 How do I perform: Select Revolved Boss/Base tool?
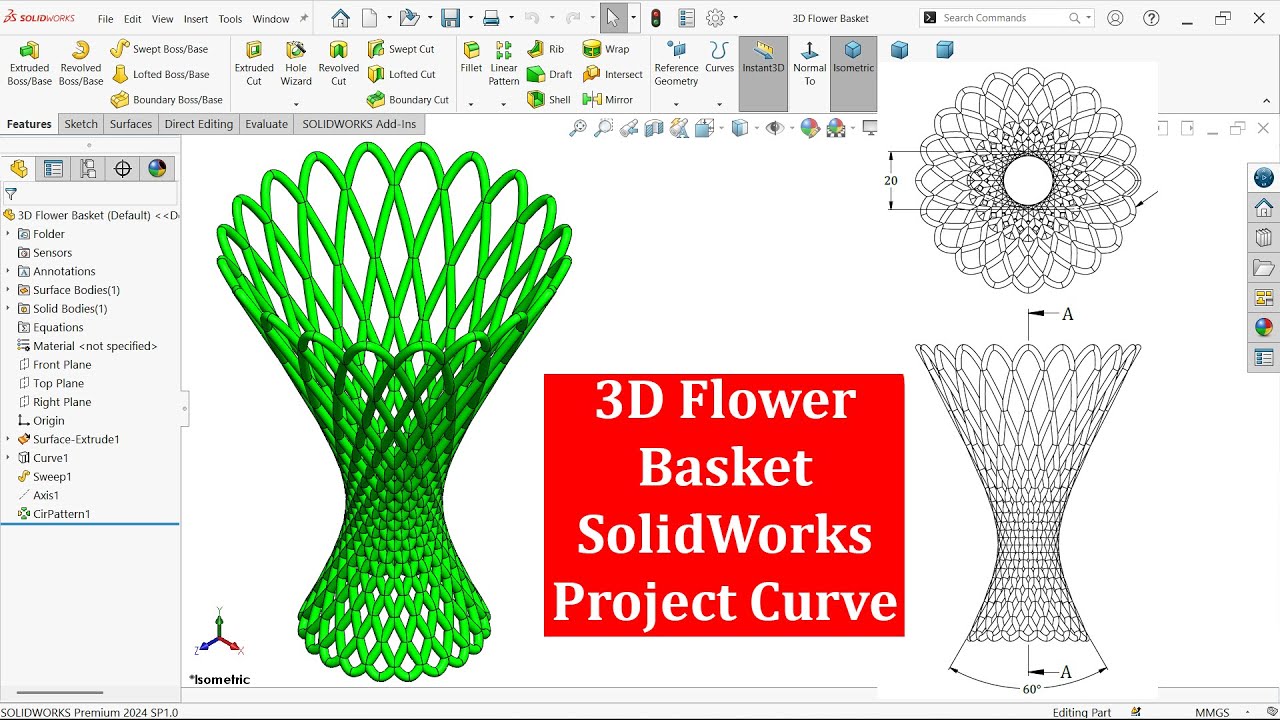coord(81,64)
